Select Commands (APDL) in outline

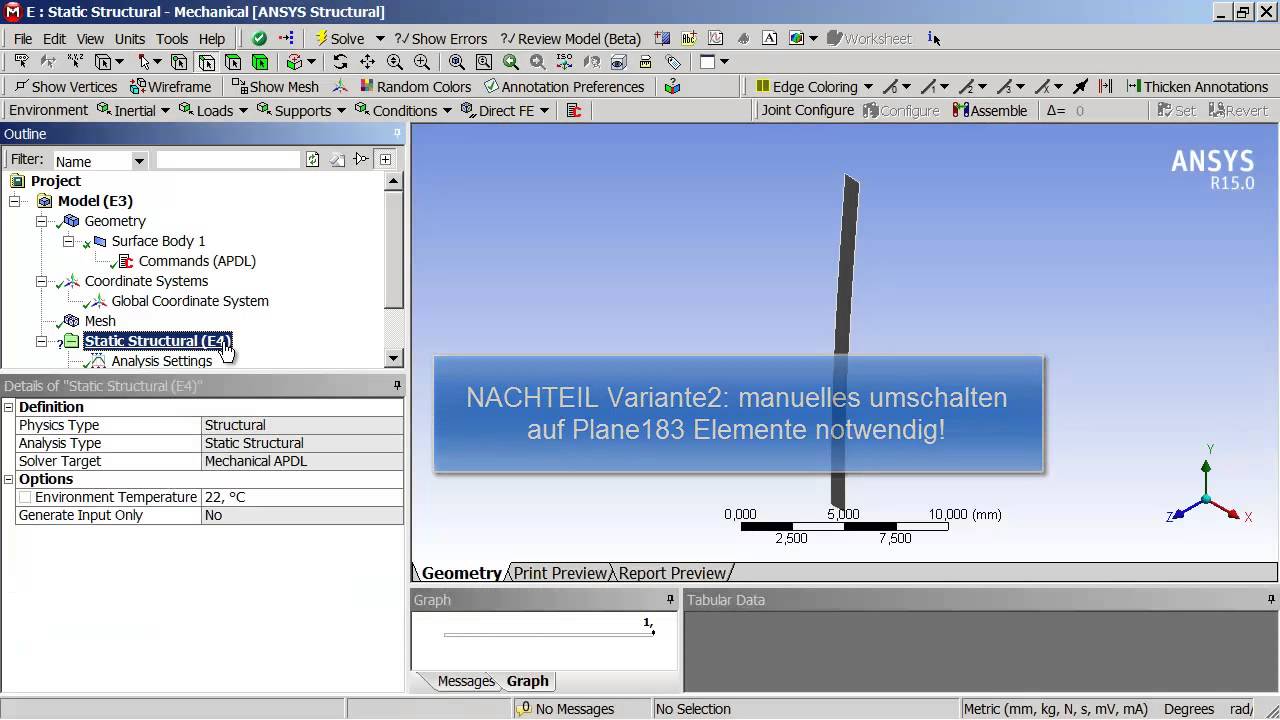click(x=197, y=261)
